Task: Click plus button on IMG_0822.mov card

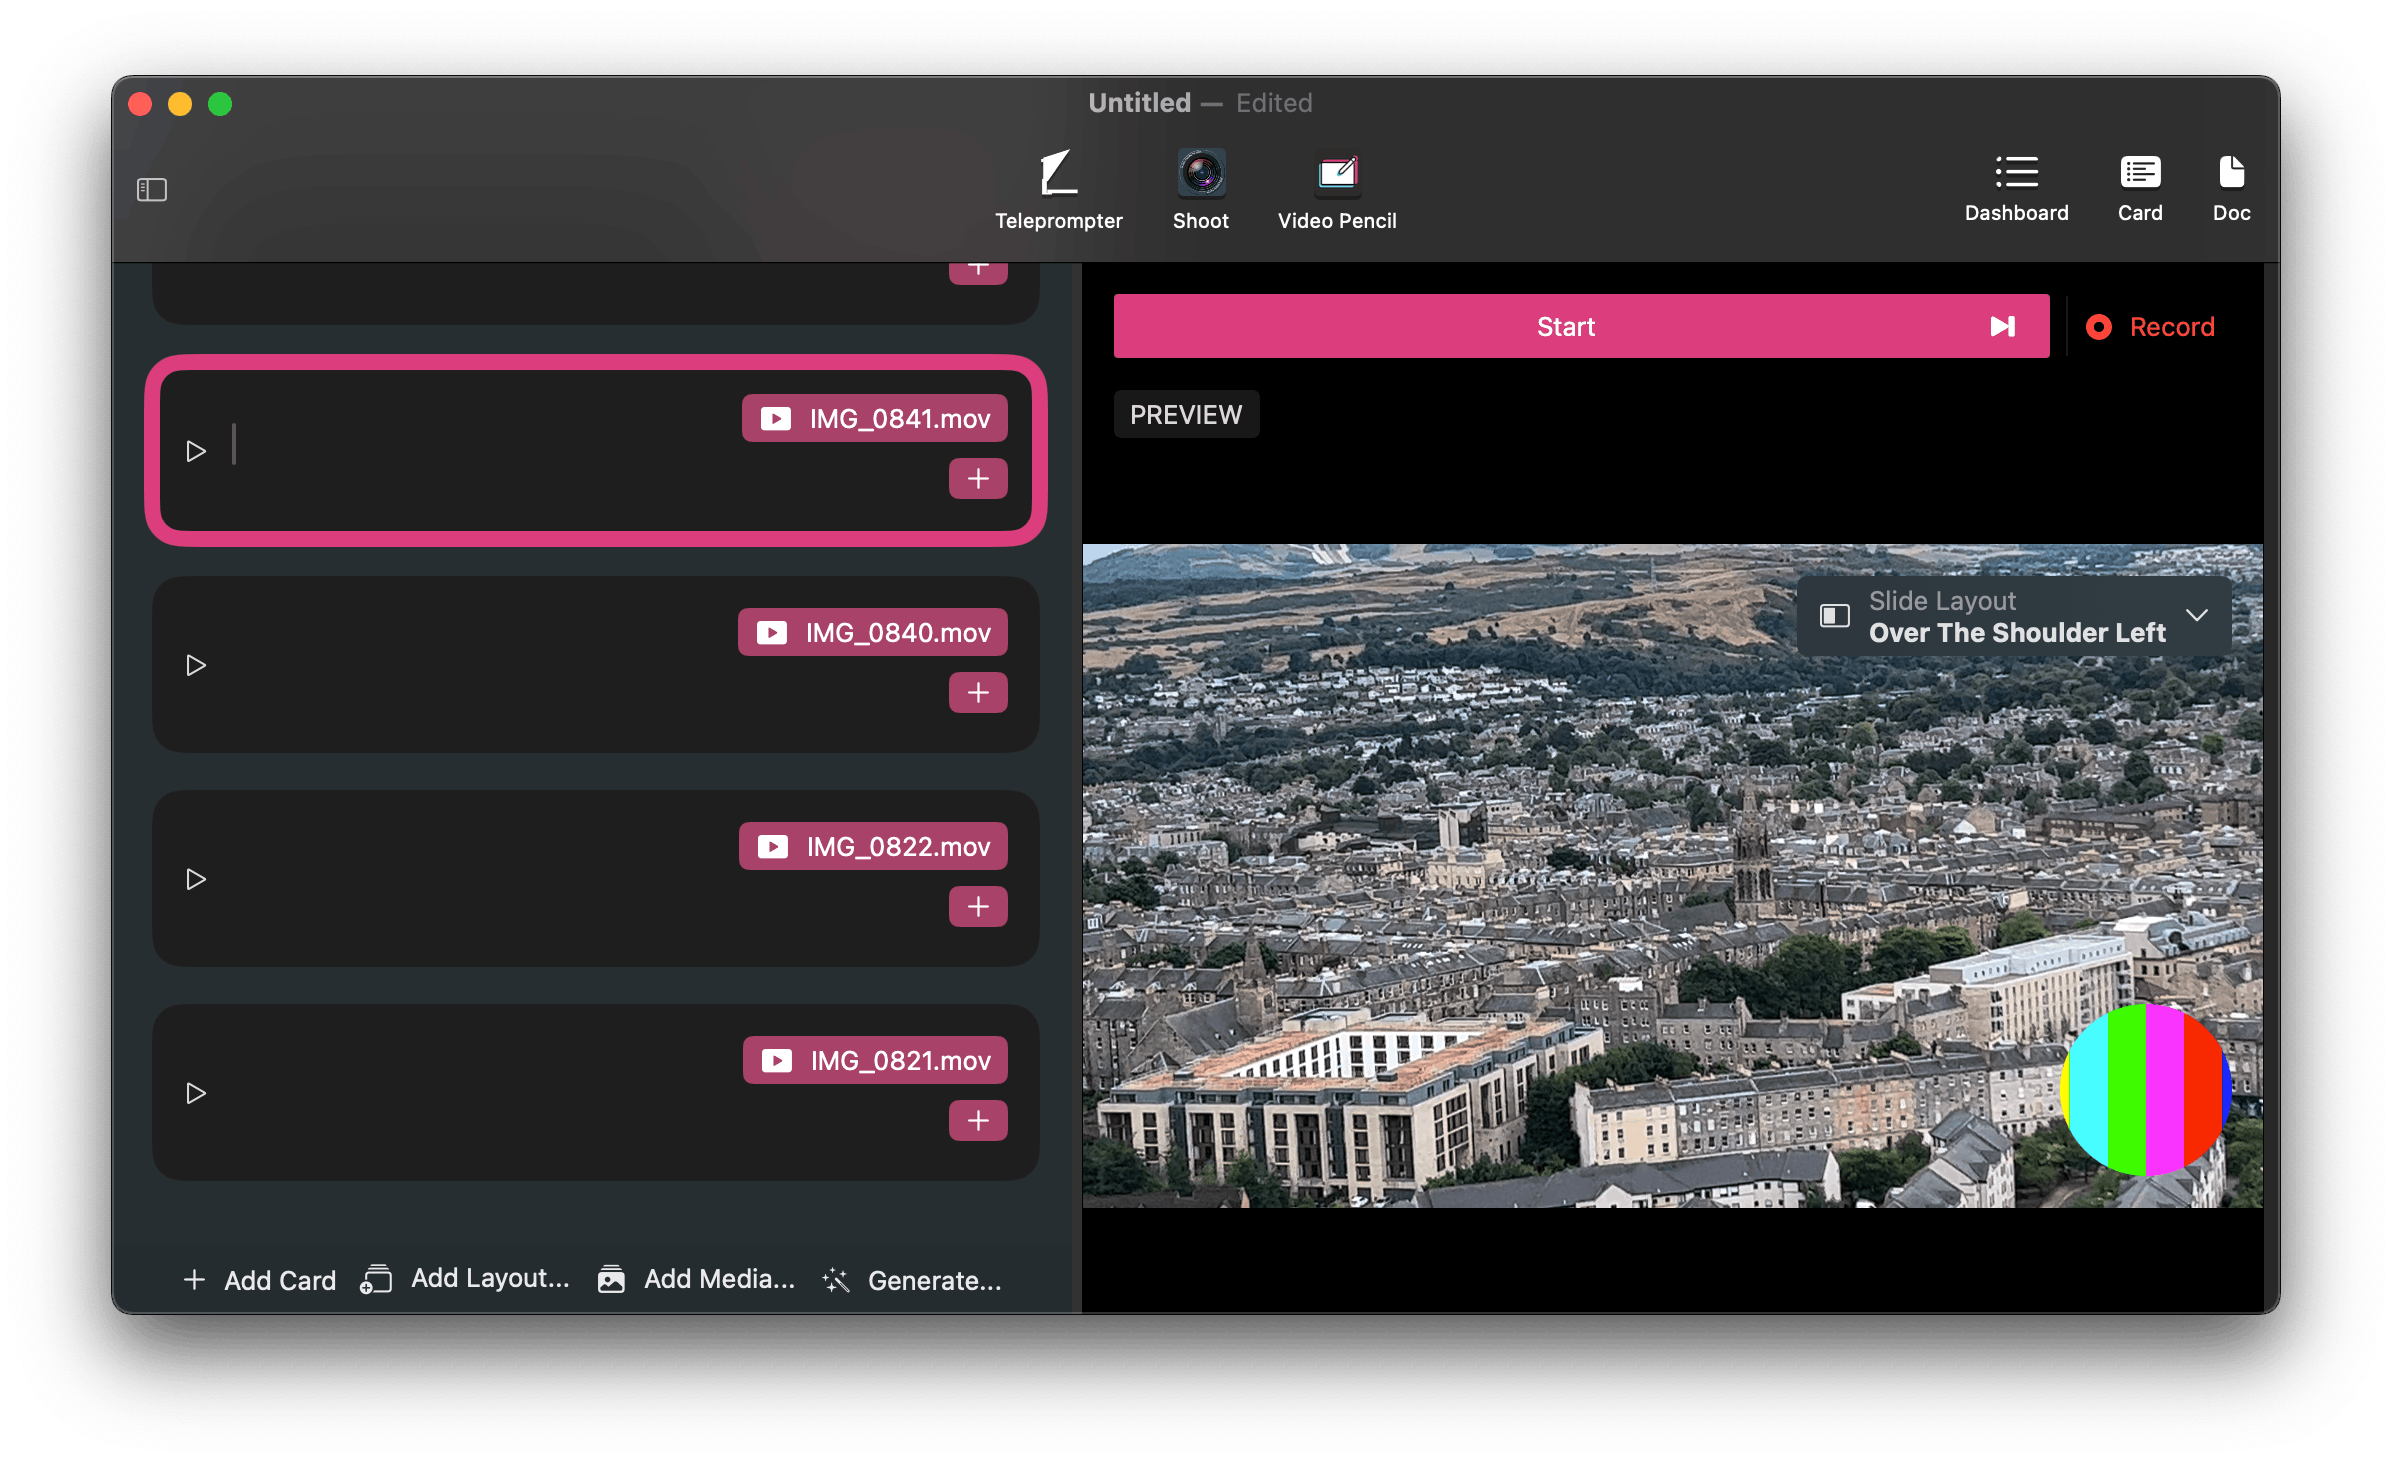Action: [977, 906]
